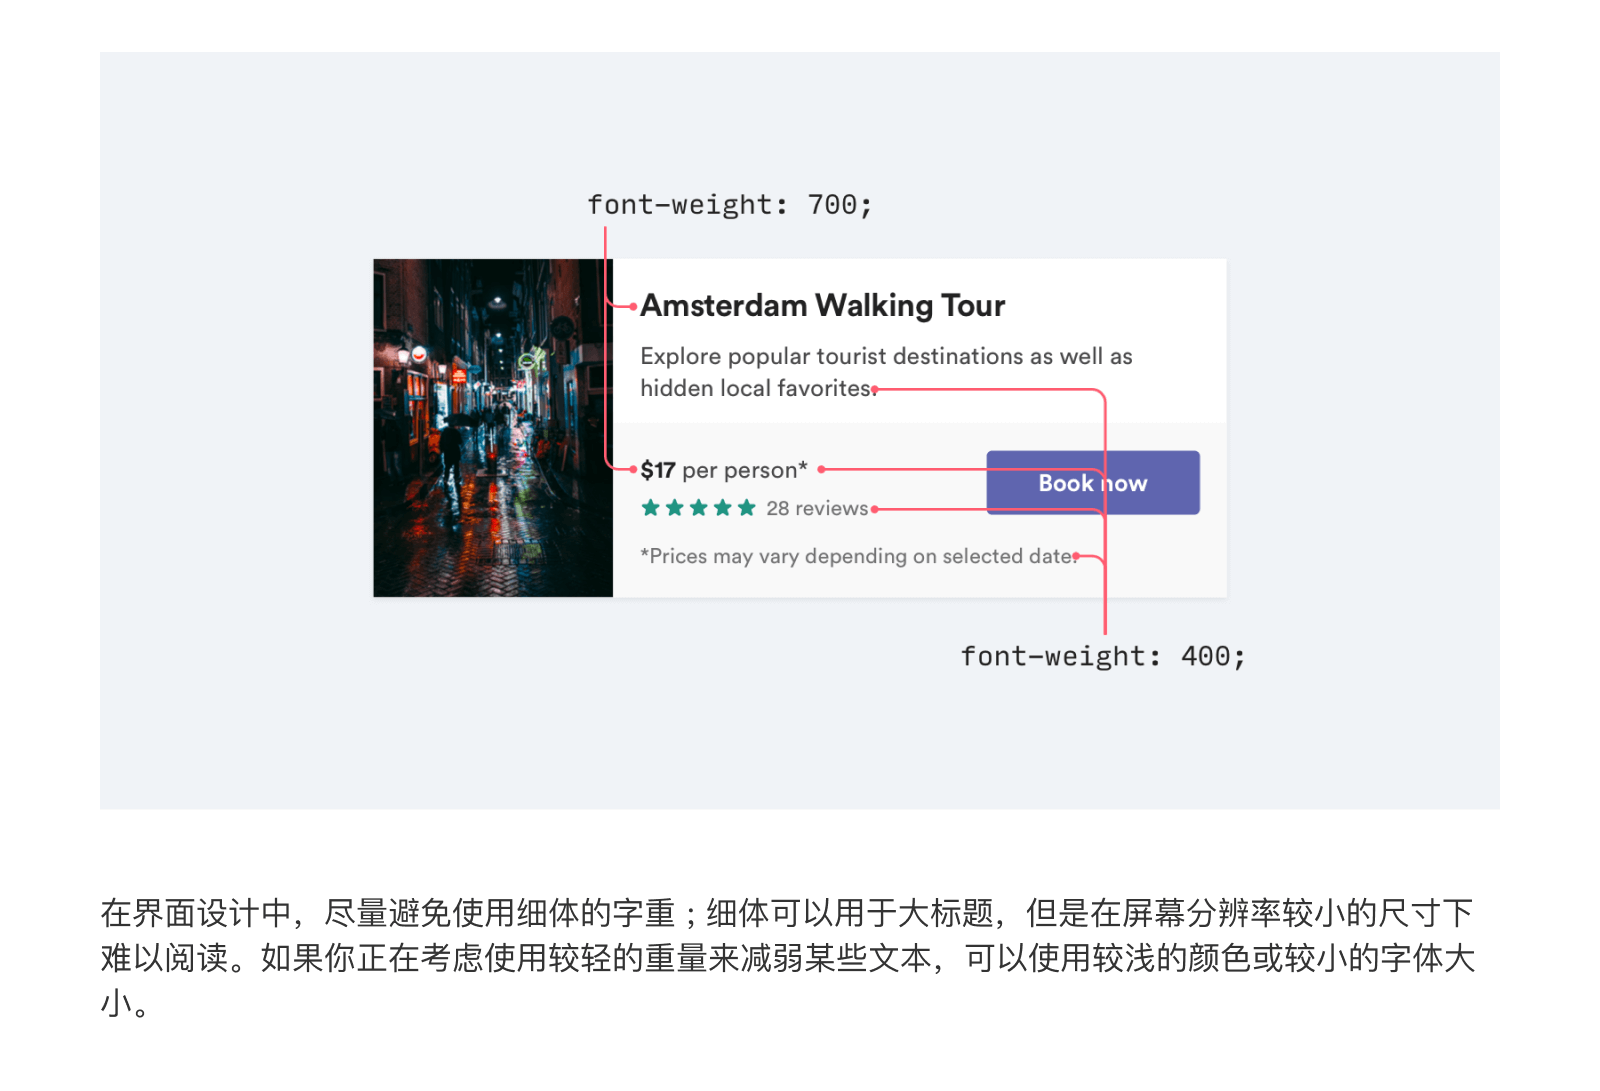This screenshot has height=1091, width=1600.
Task: Click the font-weight: 700 code label
Action: click(730, 205)
